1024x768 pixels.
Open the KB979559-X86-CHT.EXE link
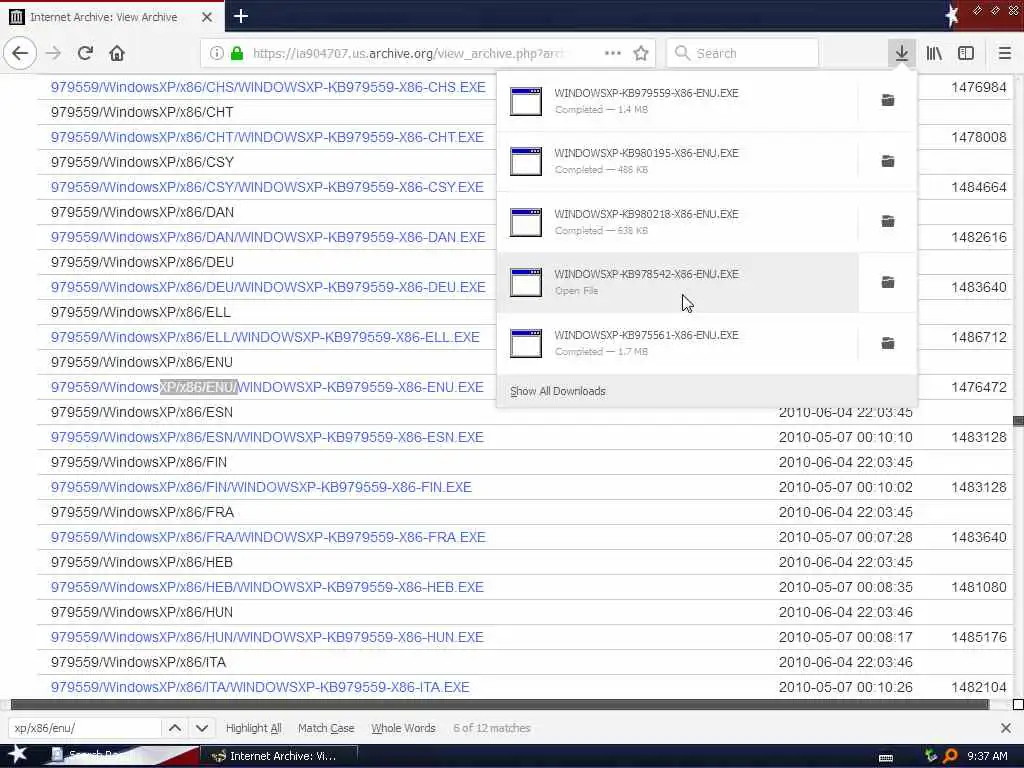[267, 137]
